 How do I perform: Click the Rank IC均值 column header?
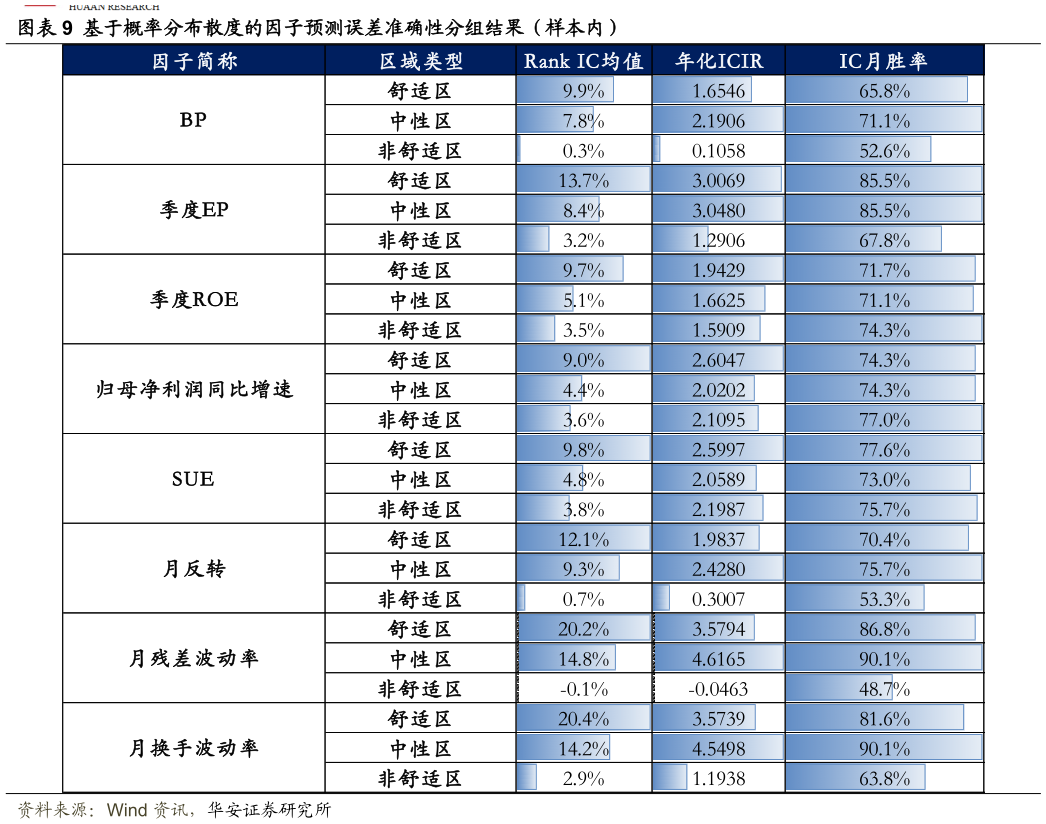584,61
